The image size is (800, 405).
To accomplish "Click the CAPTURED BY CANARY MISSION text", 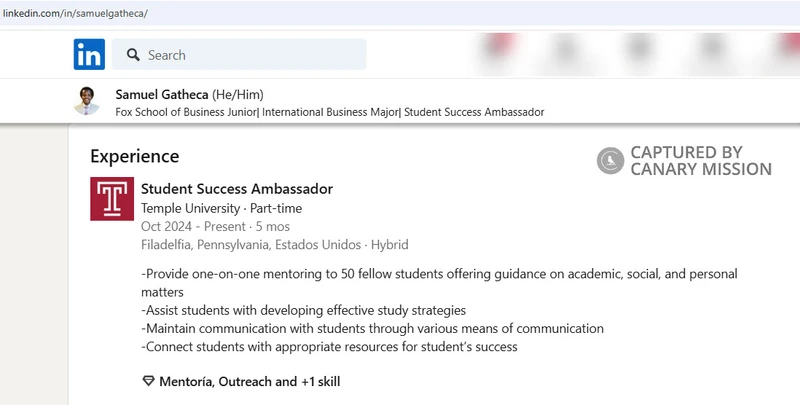I will tap(700, 160).
